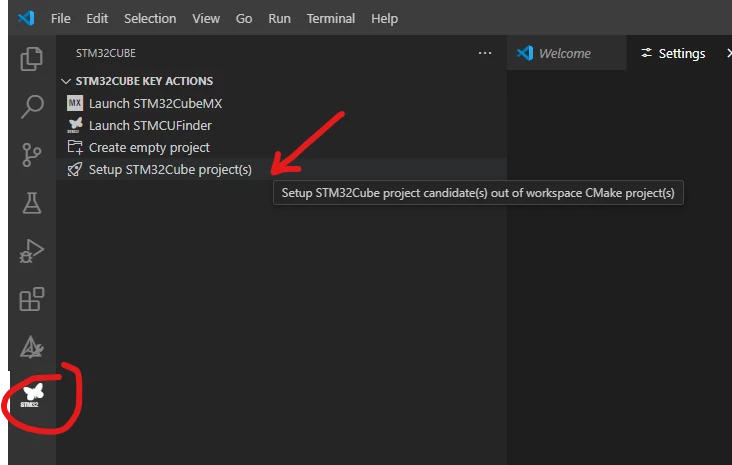
Task: Open the STM32CUBE panel more actions ellipsis
Action: coord(485,53)
